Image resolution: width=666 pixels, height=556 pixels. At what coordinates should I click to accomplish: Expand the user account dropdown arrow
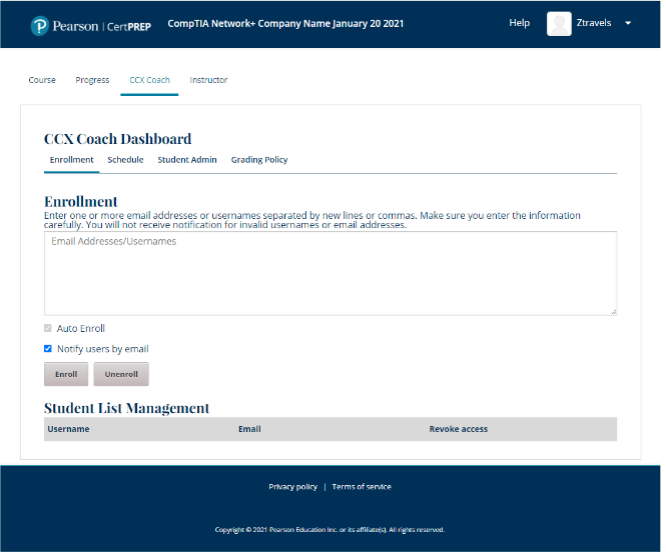point(628,24)
